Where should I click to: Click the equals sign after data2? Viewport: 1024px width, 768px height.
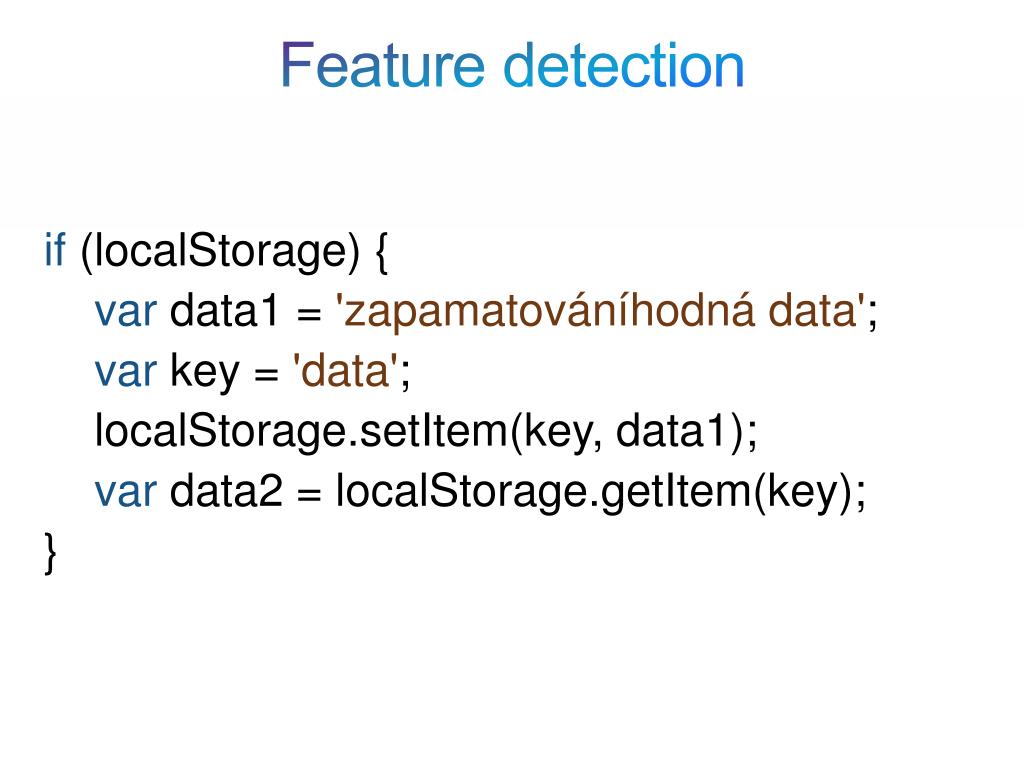click(309, 494)
